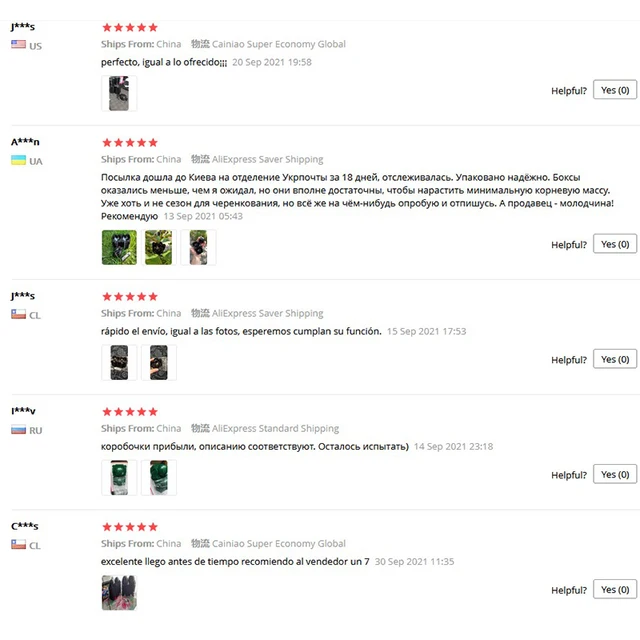The height and width of the screenshot is (640, 640).
Task: Click the US flag icon under J***s
Action: tap(18, 44)
